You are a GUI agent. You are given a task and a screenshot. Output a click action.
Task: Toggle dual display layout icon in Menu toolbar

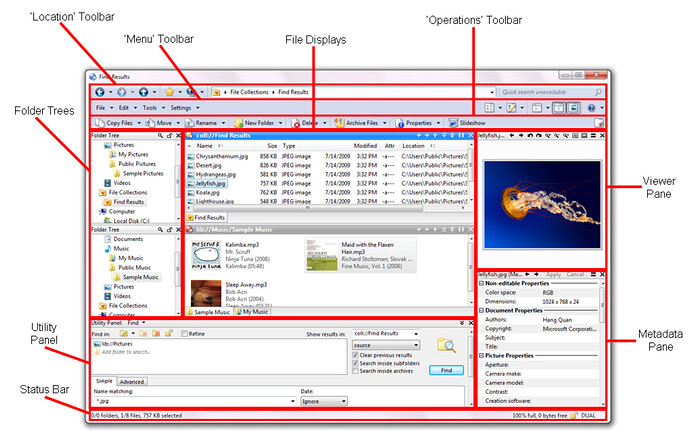558,107
